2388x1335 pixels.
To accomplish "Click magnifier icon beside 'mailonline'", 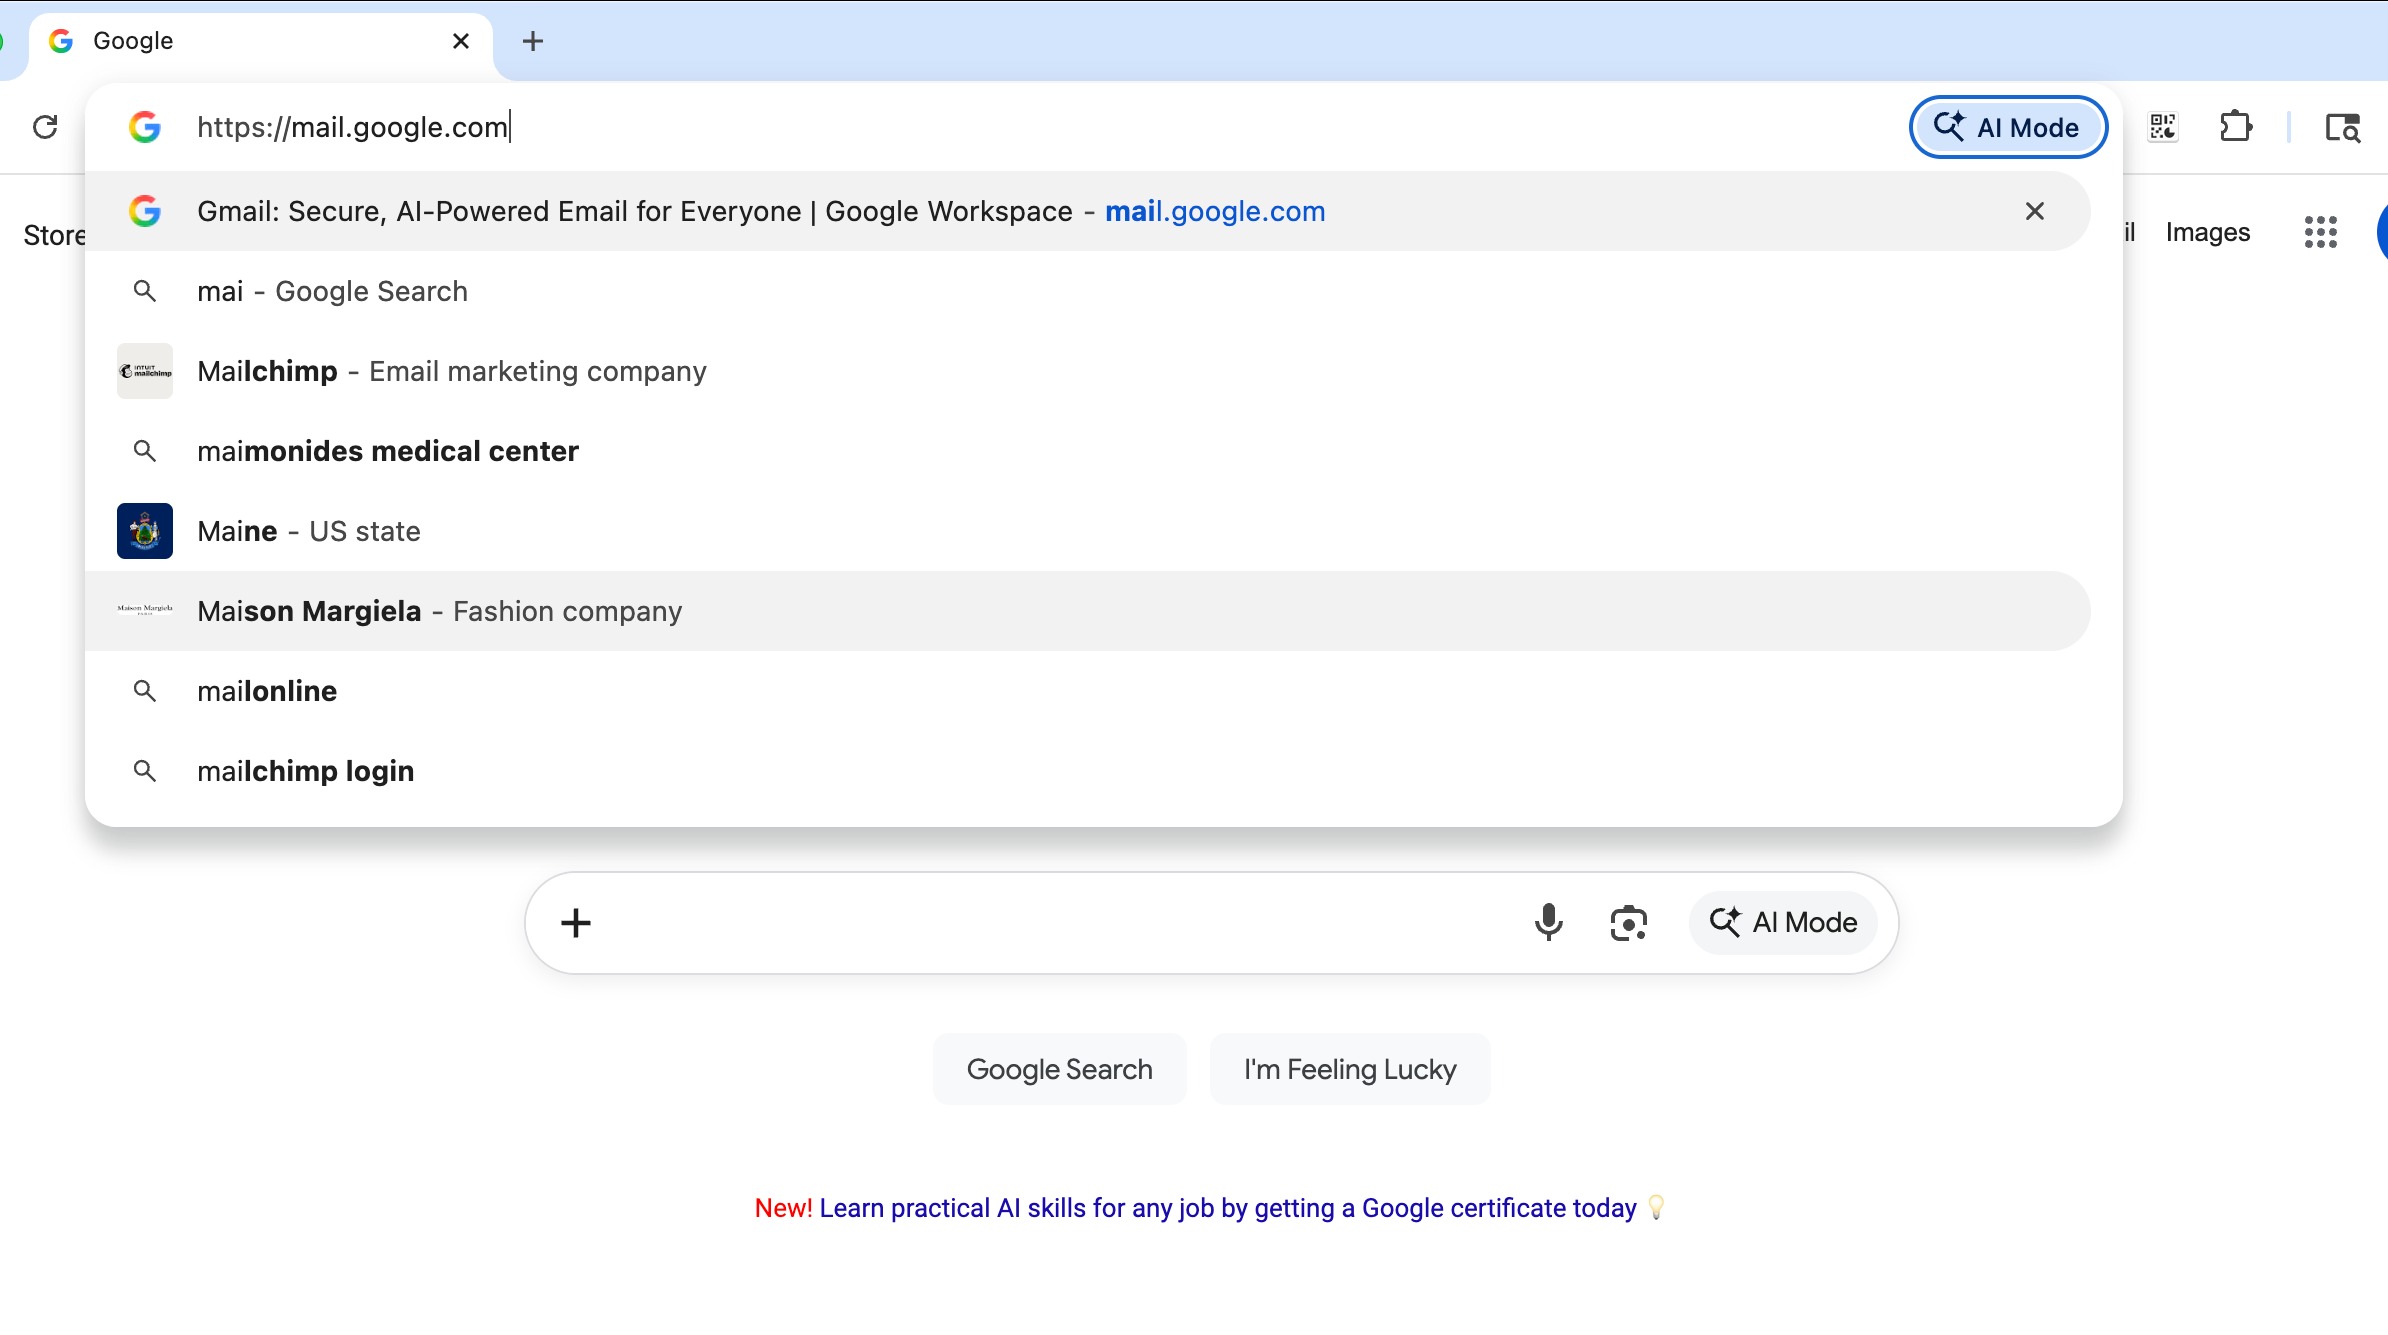I will [145, 691].
